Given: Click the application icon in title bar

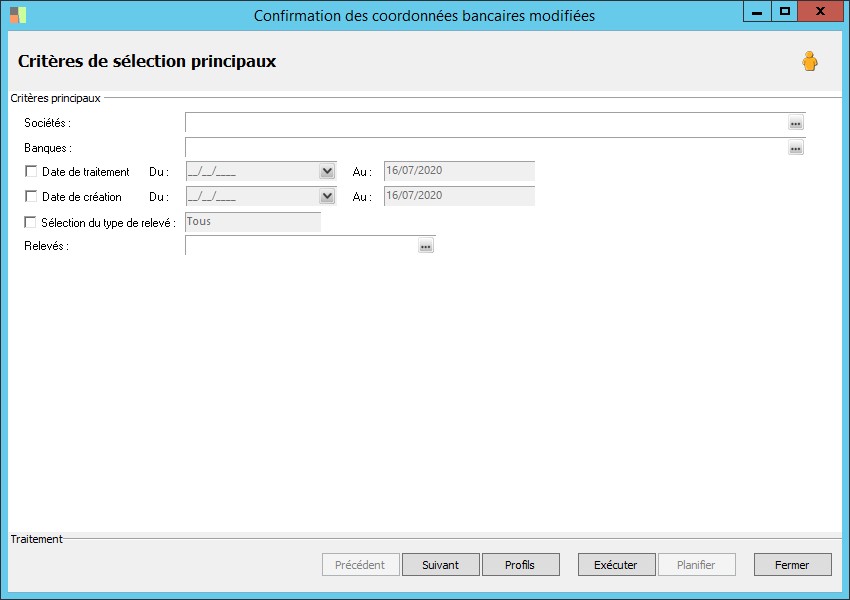Looking at the screenshot, I should pos(18,15).
